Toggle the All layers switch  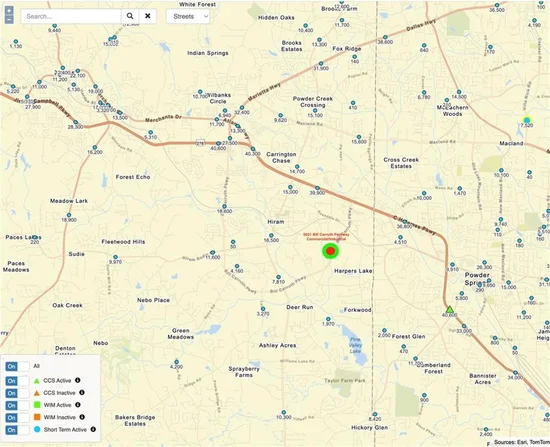tap(17, 366)
